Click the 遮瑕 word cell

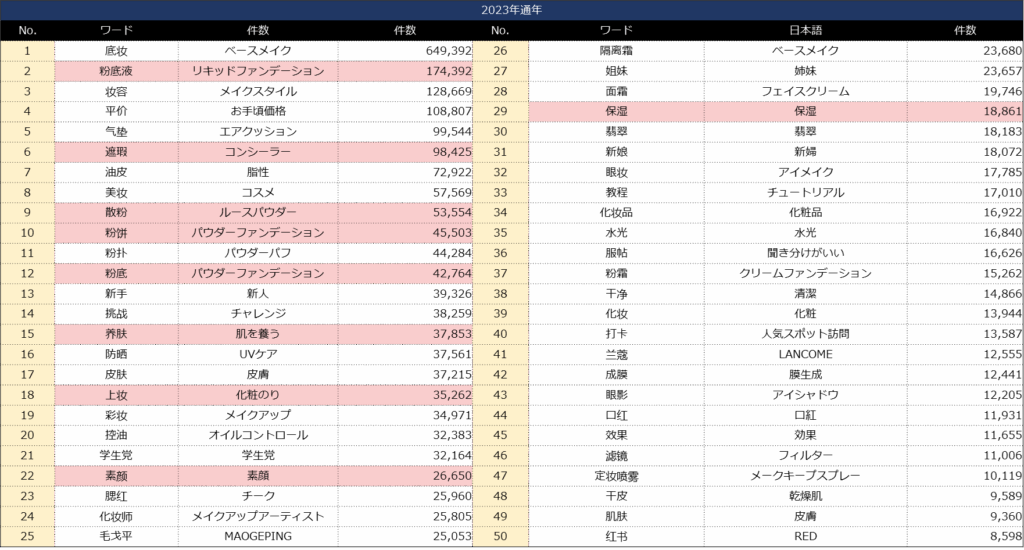pyautogui.click(x=116, y=152)
